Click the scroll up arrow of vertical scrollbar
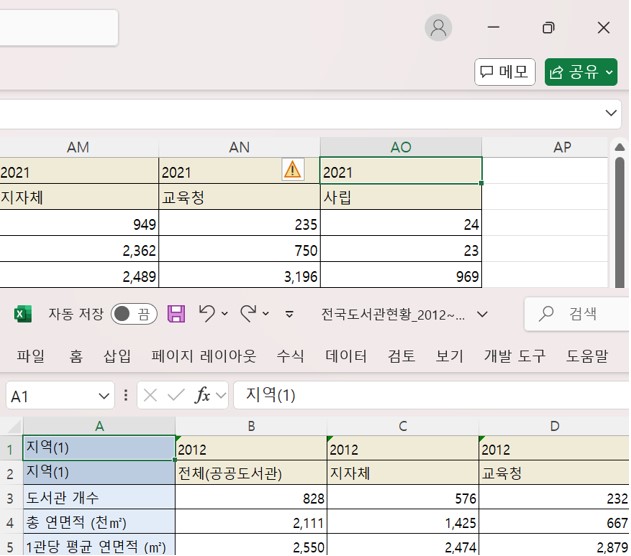Image resolution: width=631 pixels, height=556 pixels. coord(620,147)
